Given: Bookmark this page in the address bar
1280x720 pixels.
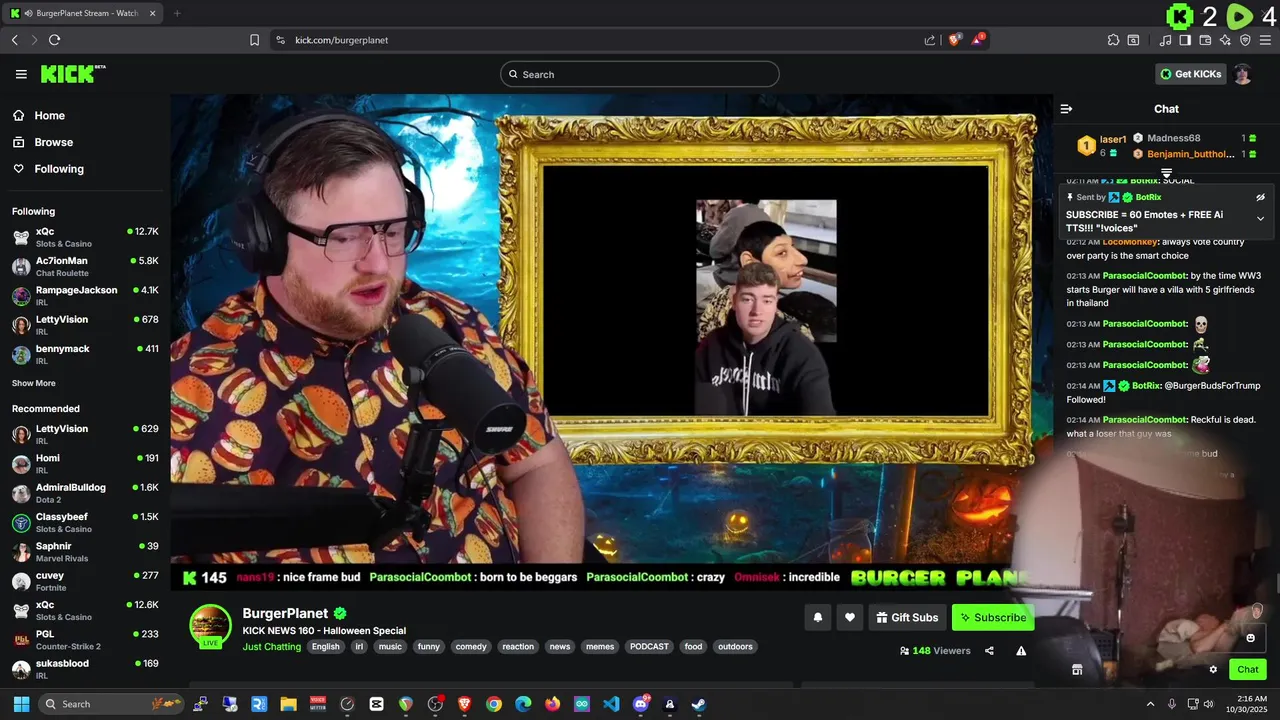Looking at the screenshot, I should (x=254, y=40).
